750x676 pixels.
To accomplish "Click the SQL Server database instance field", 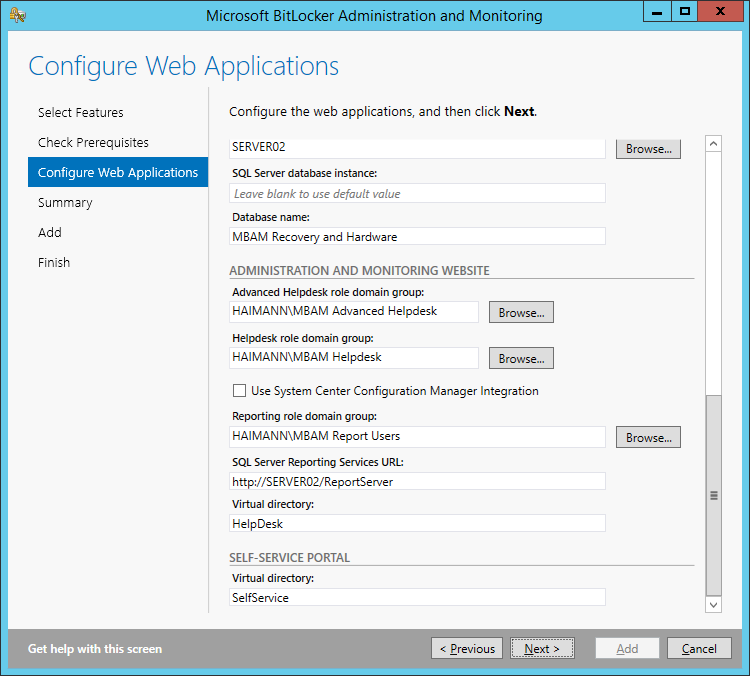I will click(x=417, y=193).
